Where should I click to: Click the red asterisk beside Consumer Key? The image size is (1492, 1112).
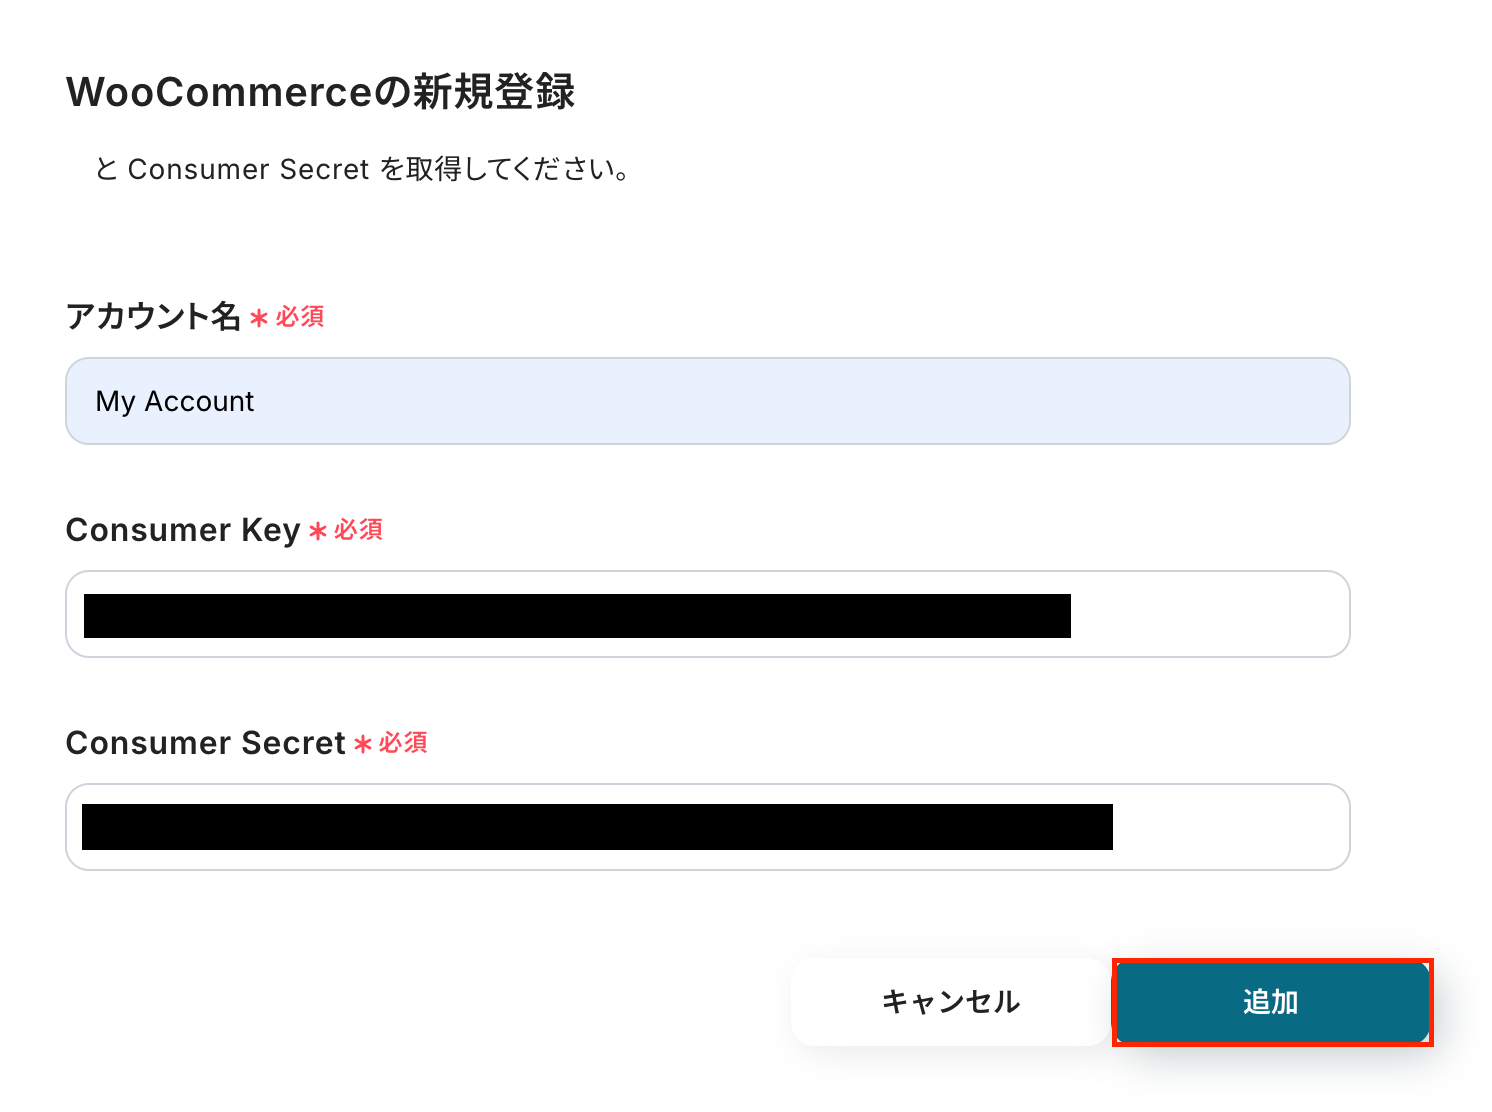318,532
